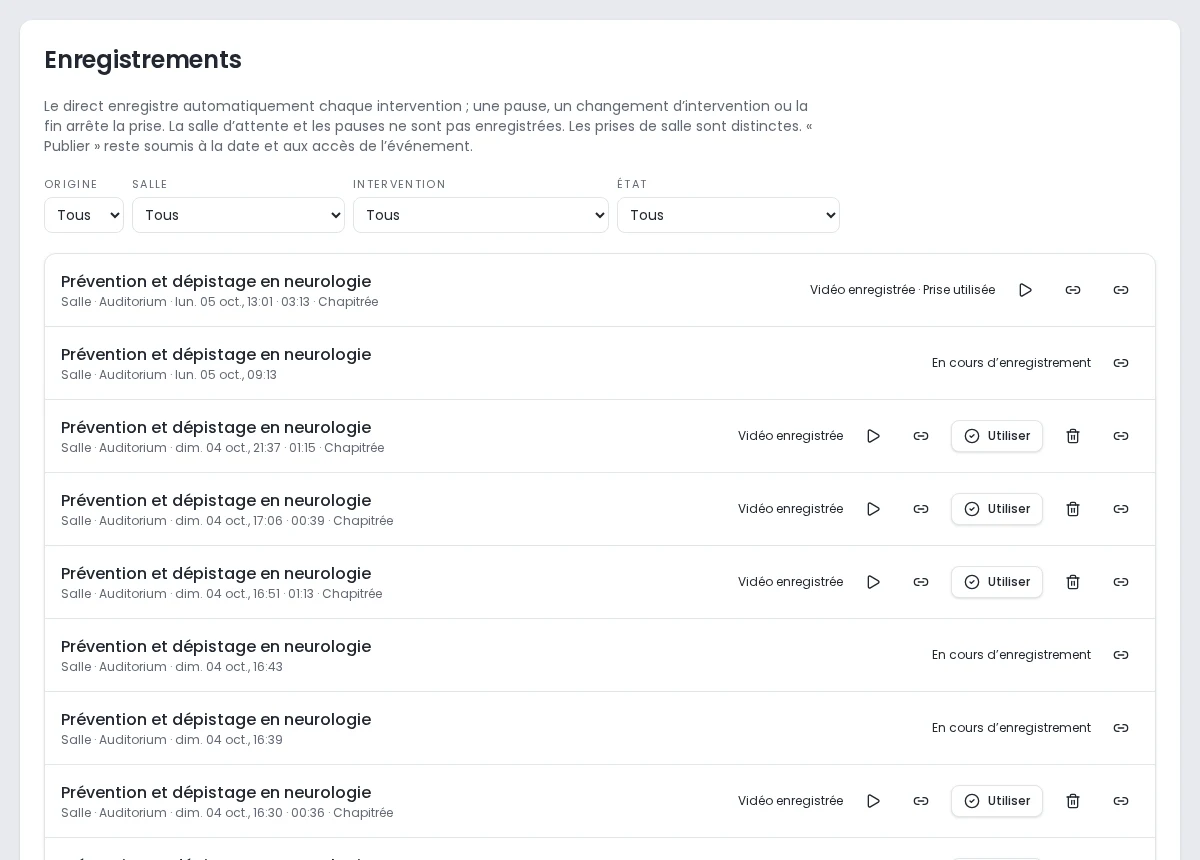Click Utiliser for the 17:06 recording
Viewport: 1200px width, 860px height.
click(x=997, y=509)
